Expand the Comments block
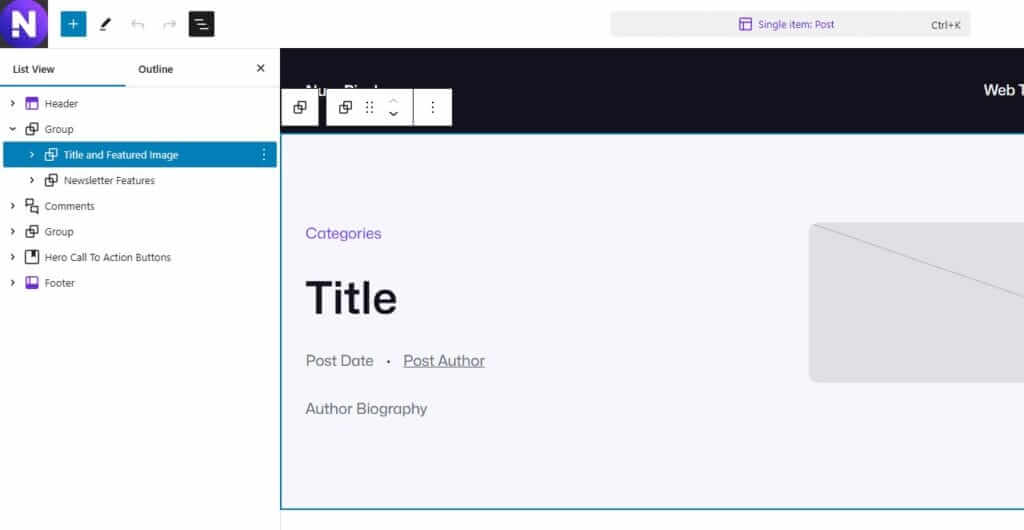 (x=12, y=206)
